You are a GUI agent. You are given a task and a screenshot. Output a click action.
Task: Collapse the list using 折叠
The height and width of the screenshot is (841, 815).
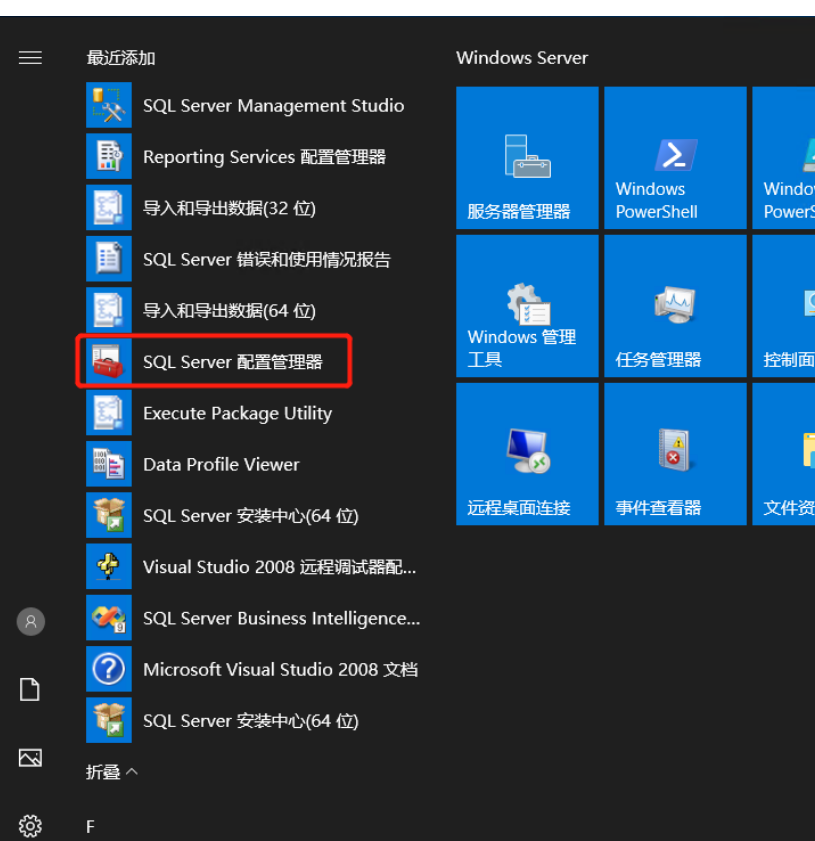click(112, 772)
